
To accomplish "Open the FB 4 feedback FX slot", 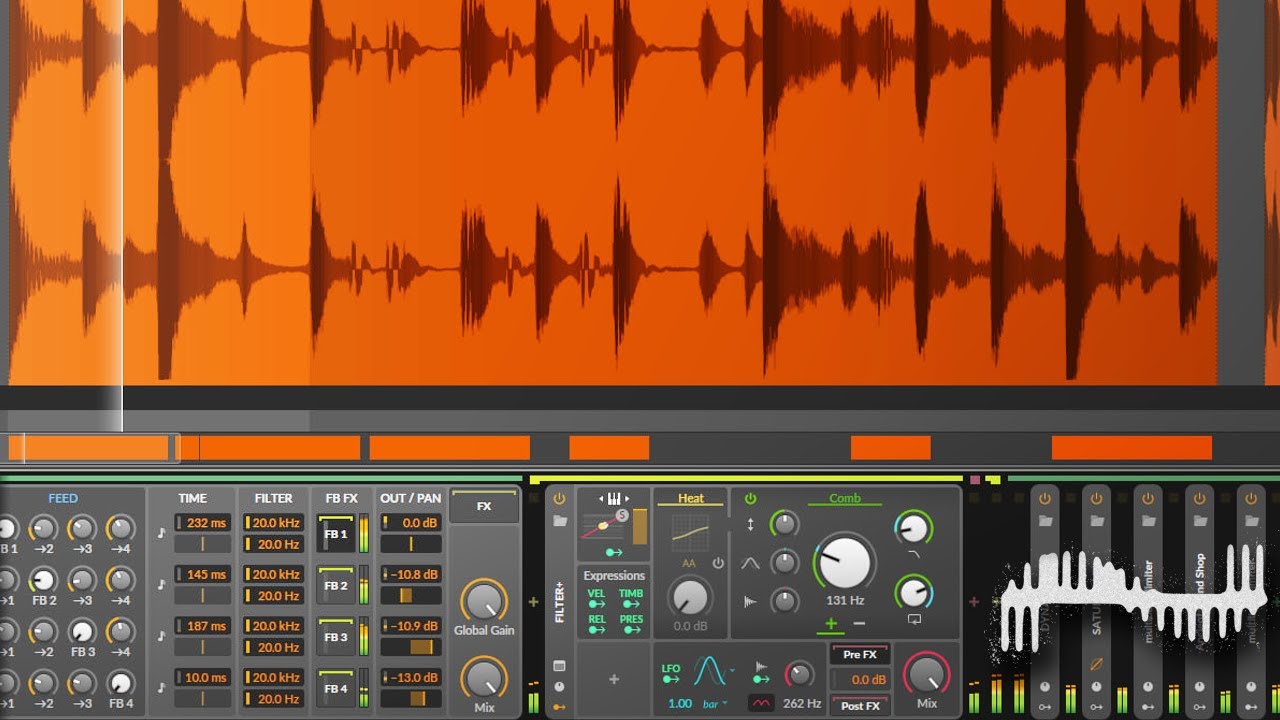I will (336, 688).
